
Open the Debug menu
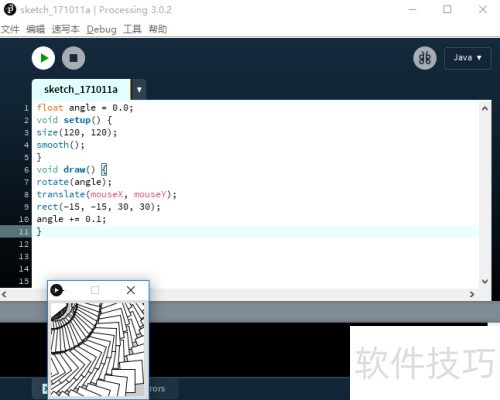[101, 29]
